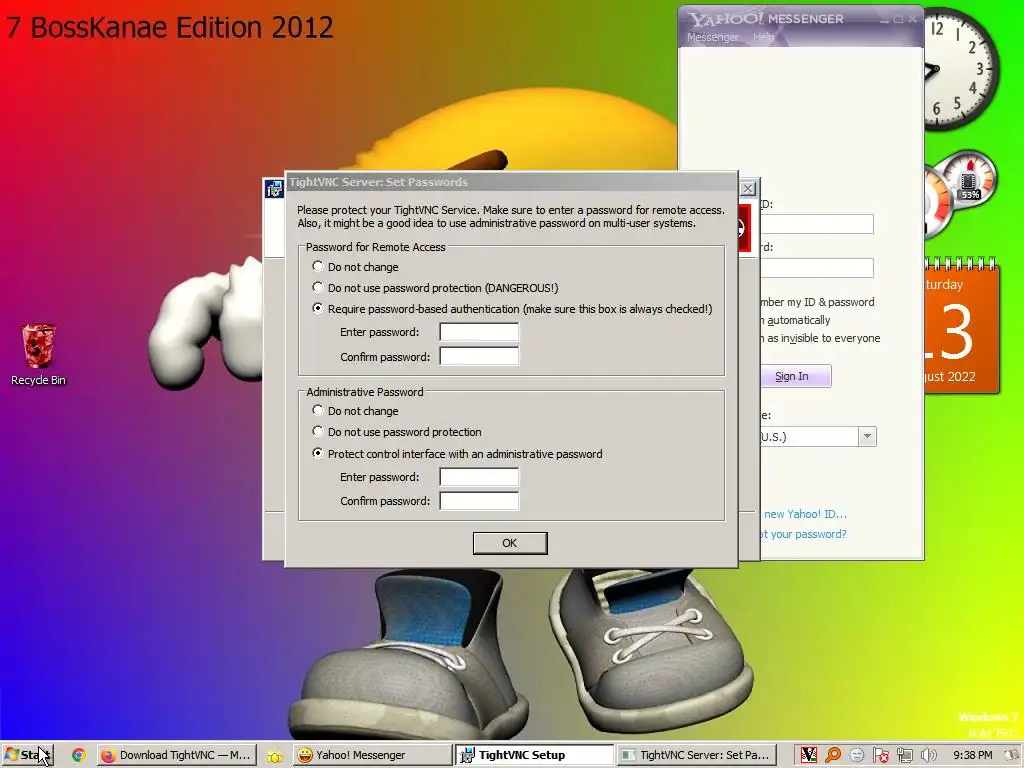Click administrative 'Confirm password' field
1024x768 pixels.
(479, 501)
